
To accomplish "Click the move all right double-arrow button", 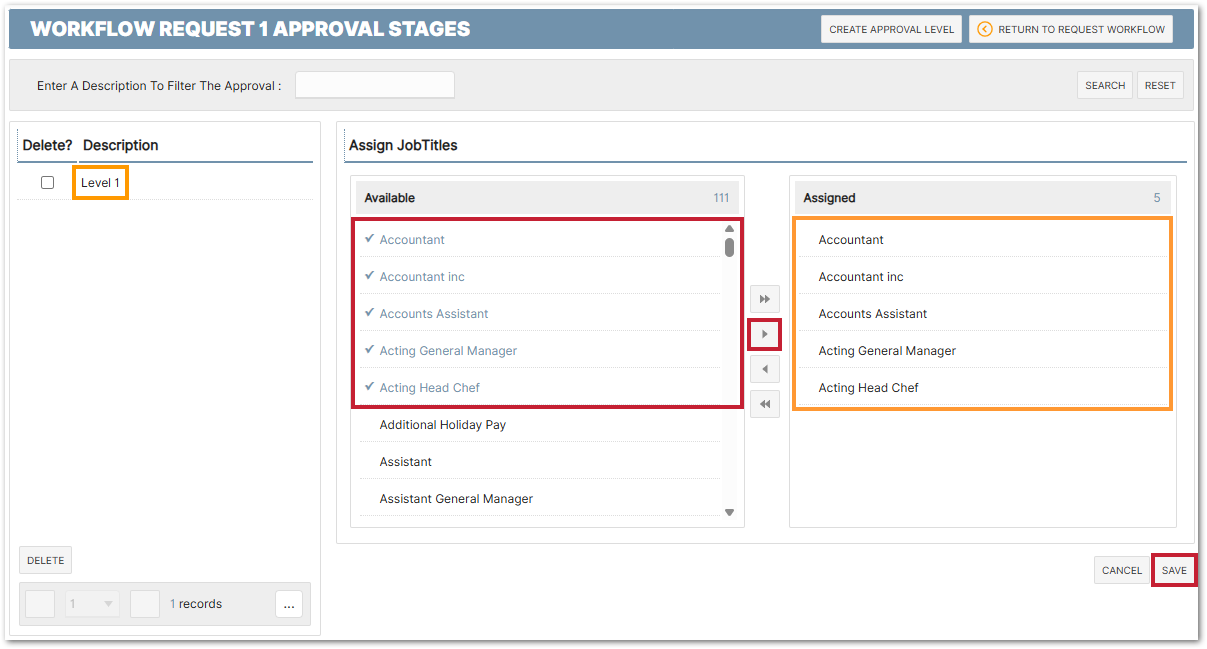I will tap(764, 299).
